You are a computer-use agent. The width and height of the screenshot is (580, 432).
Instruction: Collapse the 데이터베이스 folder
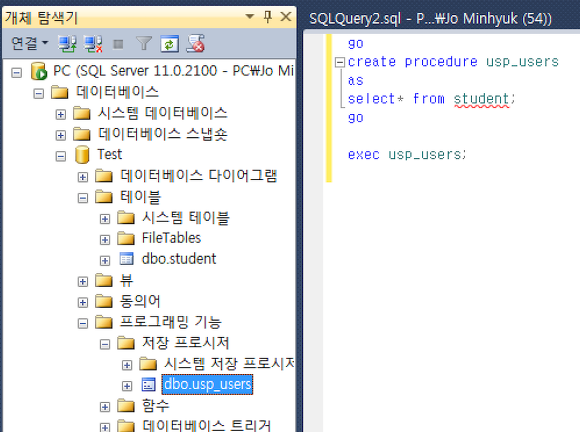[x=38, y=93]
